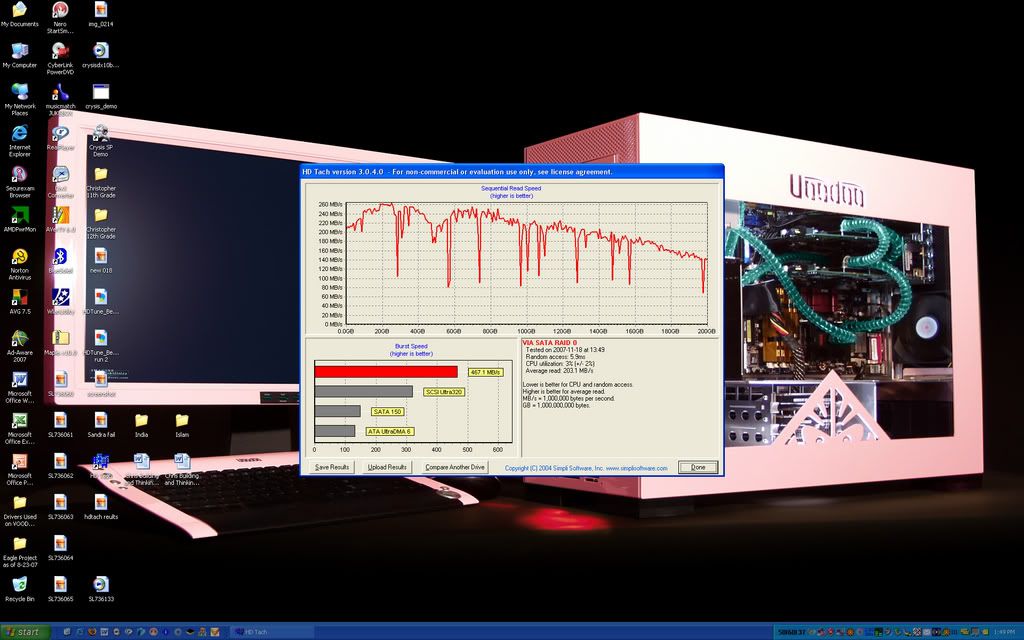The image size is (1024, 640).
Task: Click Upload Results in HD Tach
Action: [x=387, y=467]
